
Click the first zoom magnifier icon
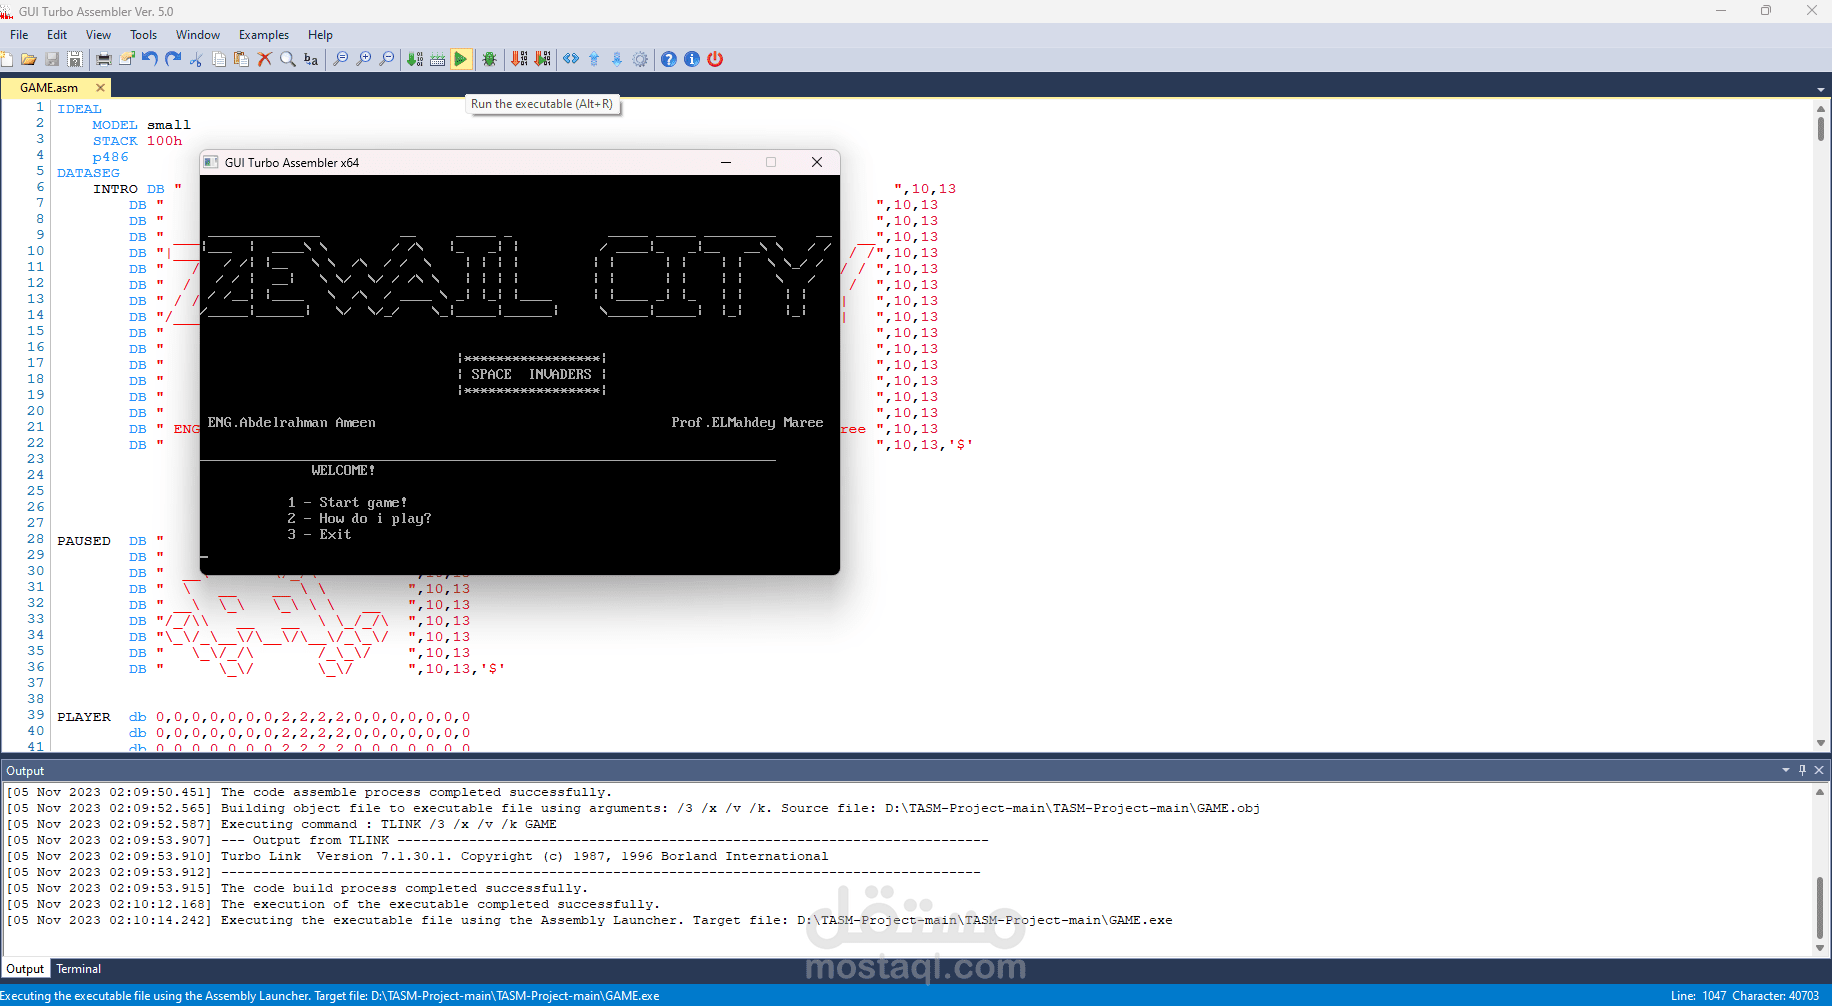pyautogui.click(x=341, y=60)
